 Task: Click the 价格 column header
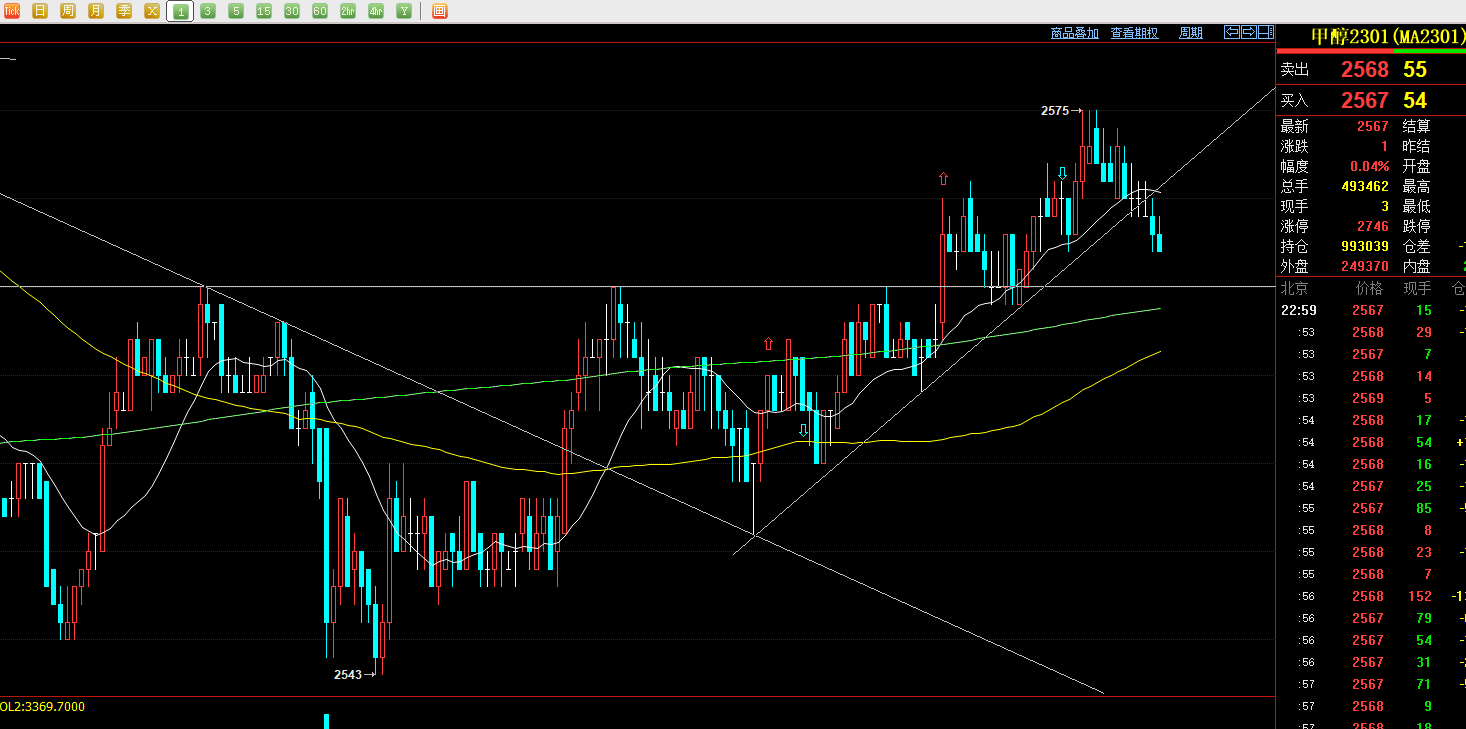point(1369,288)
